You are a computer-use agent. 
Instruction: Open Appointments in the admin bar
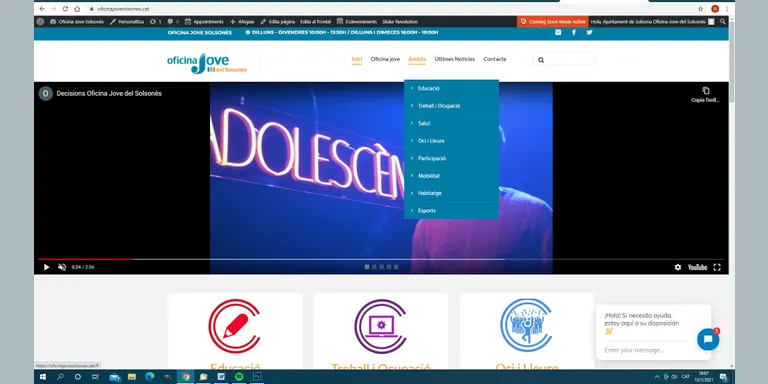pos(204,22)
